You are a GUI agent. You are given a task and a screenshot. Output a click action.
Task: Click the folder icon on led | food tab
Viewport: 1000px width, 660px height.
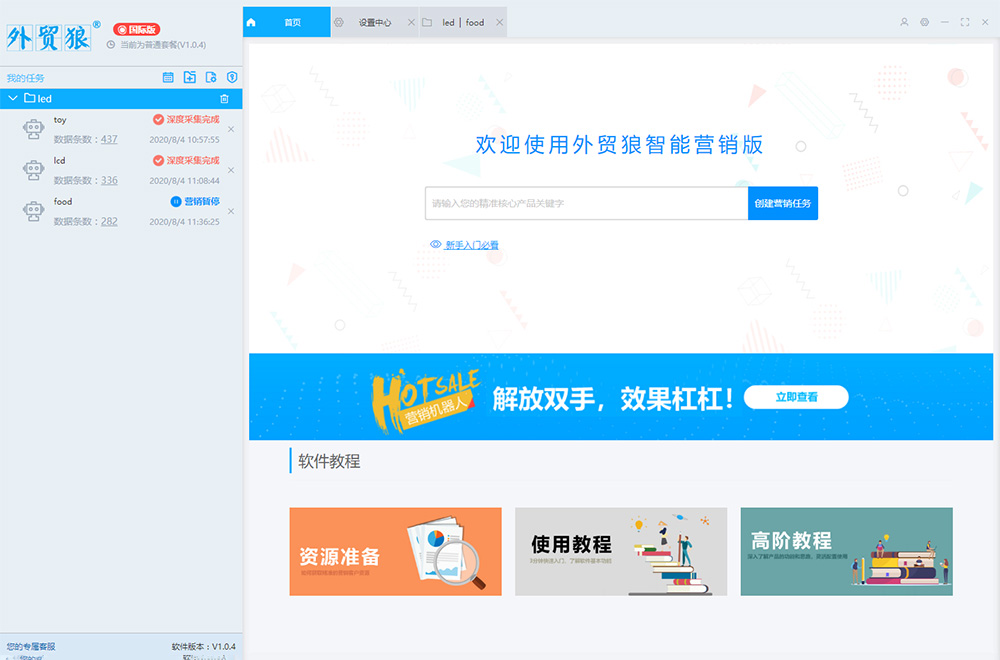(x=427, y=22)
